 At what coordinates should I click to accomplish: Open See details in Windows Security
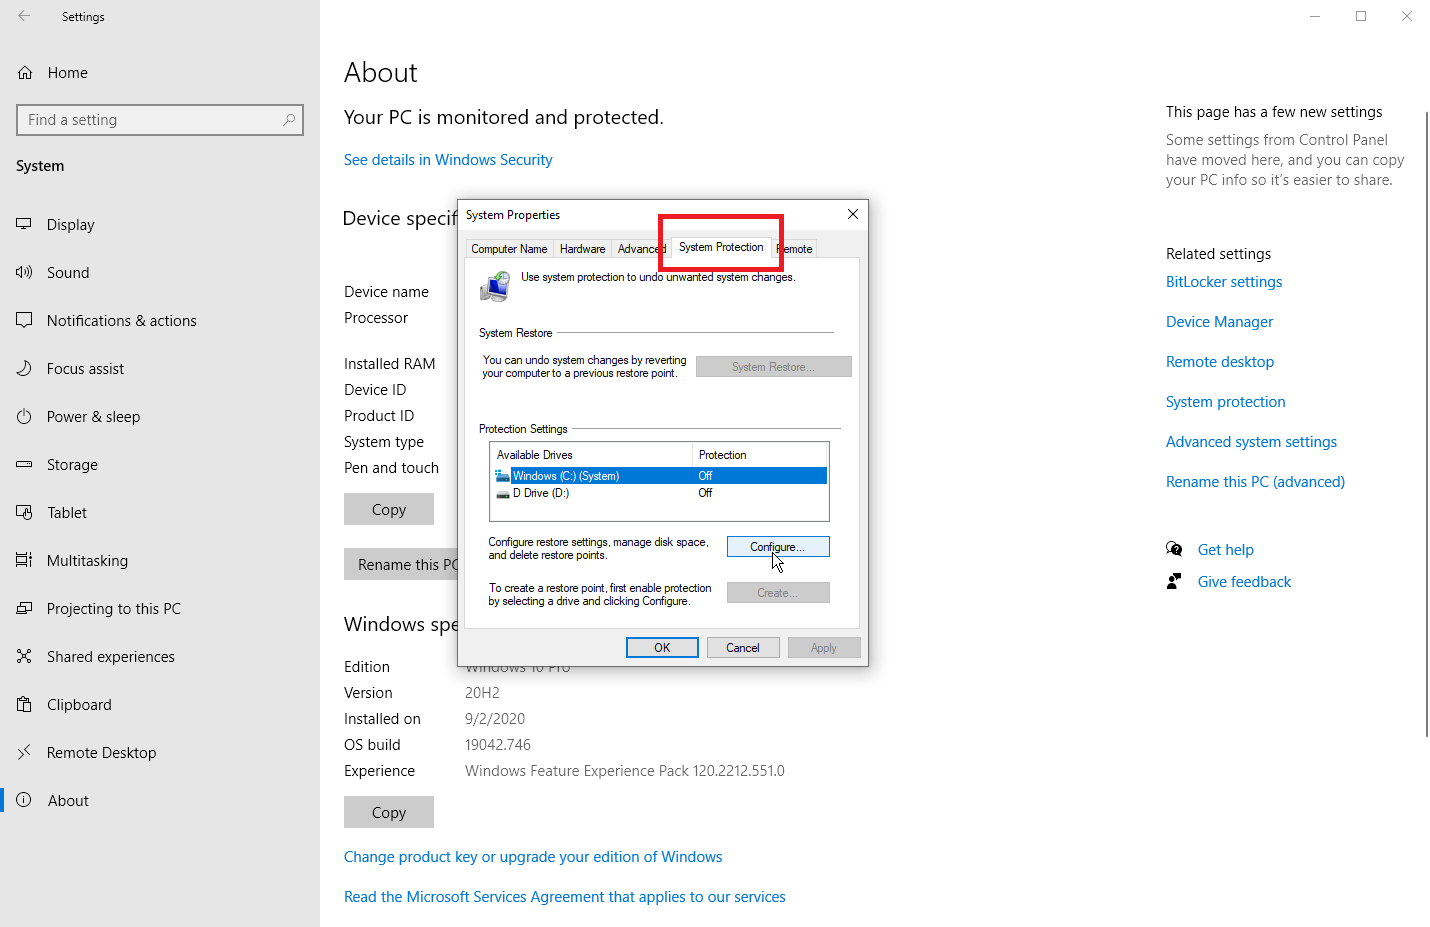(x=448, y=160)
